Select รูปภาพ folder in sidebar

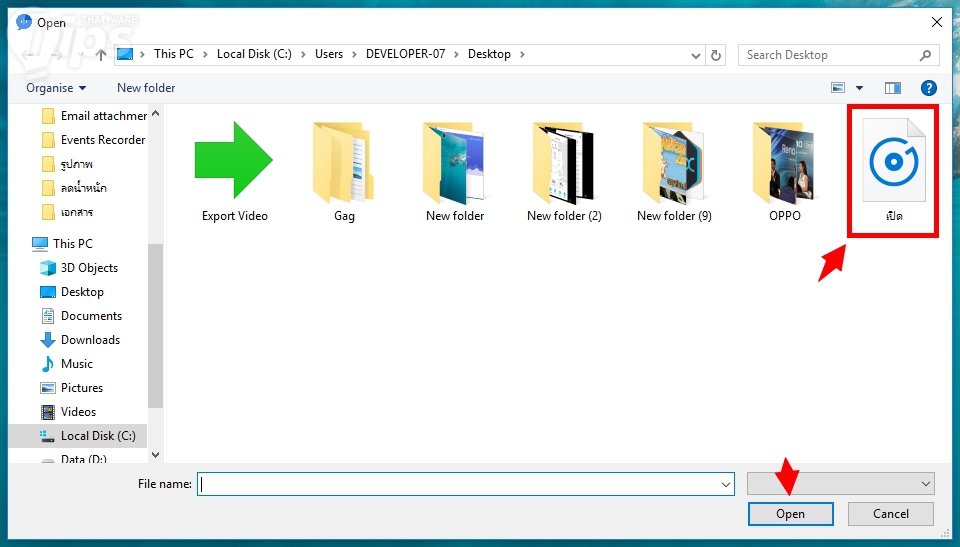[x=67, y=164]
